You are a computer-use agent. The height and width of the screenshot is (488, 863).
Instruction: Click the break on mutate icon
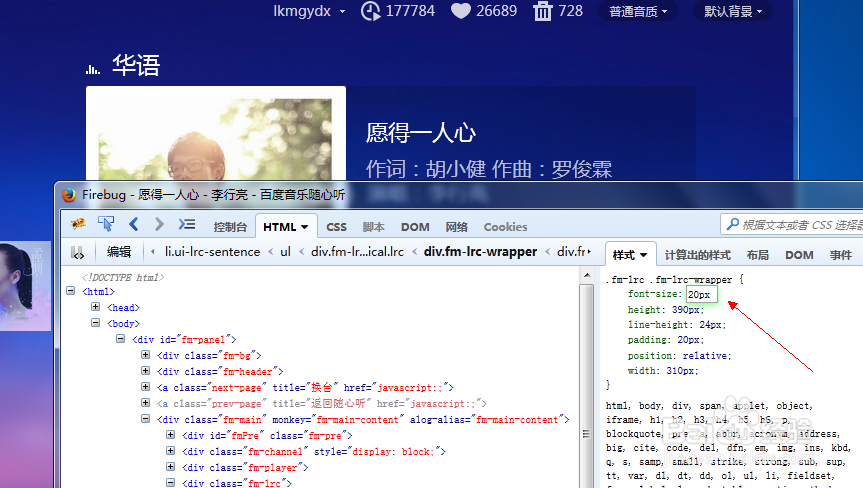[x=78, y=253]
